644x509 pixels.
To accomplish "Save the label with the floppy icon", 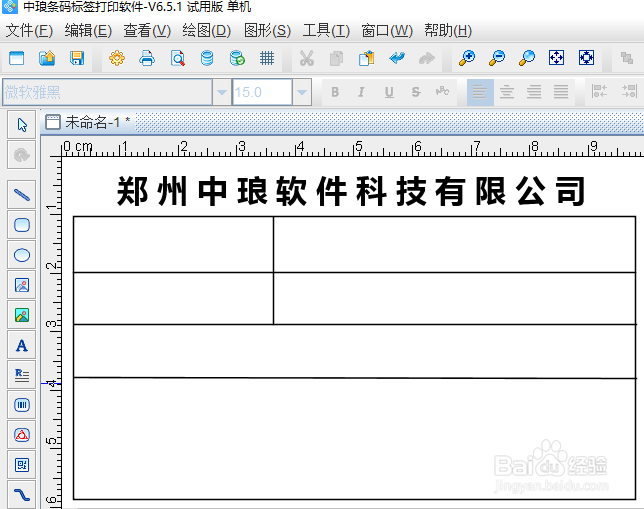I will 77,58.
